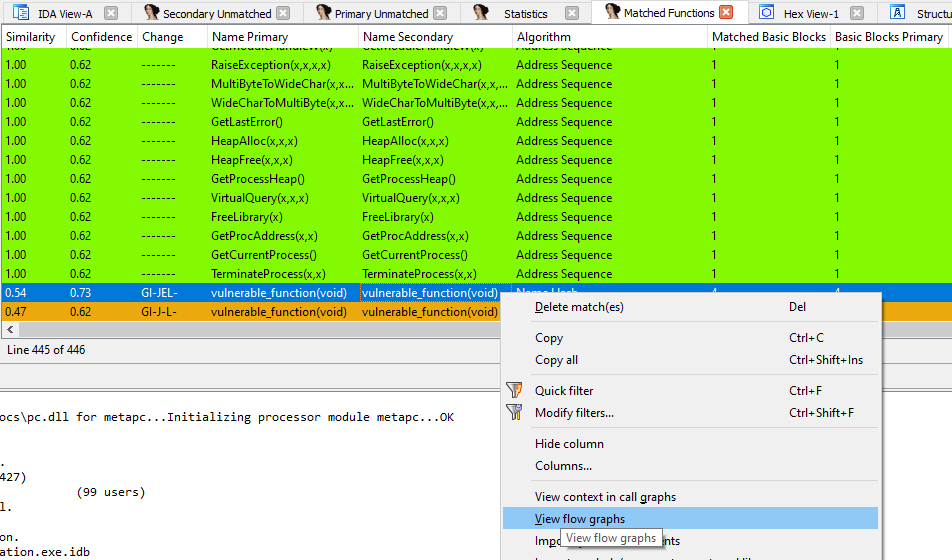Sort by the Algorithm column header
Viewport: 952px width, 560px height.
click(544, 37)
